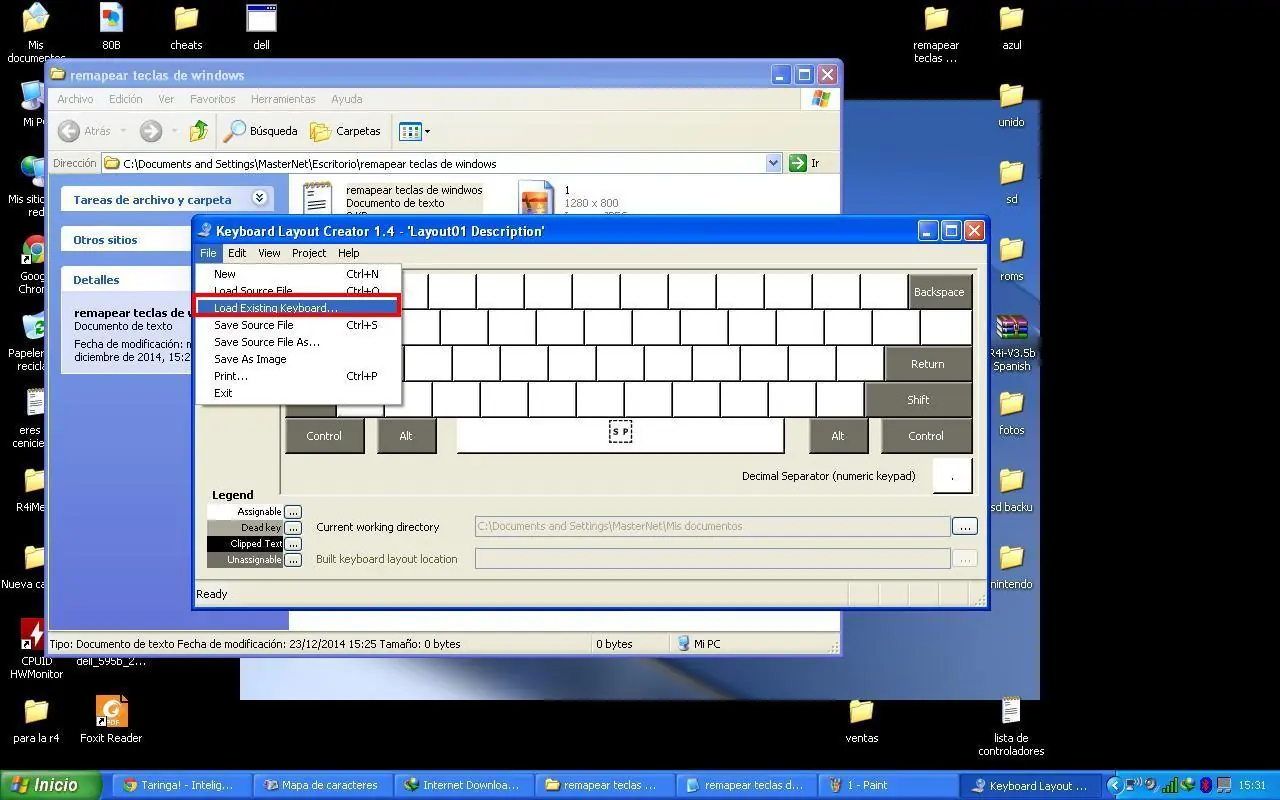
Task: Select the remapear teclas de windwos document
Action: click(x=392, y=197)
